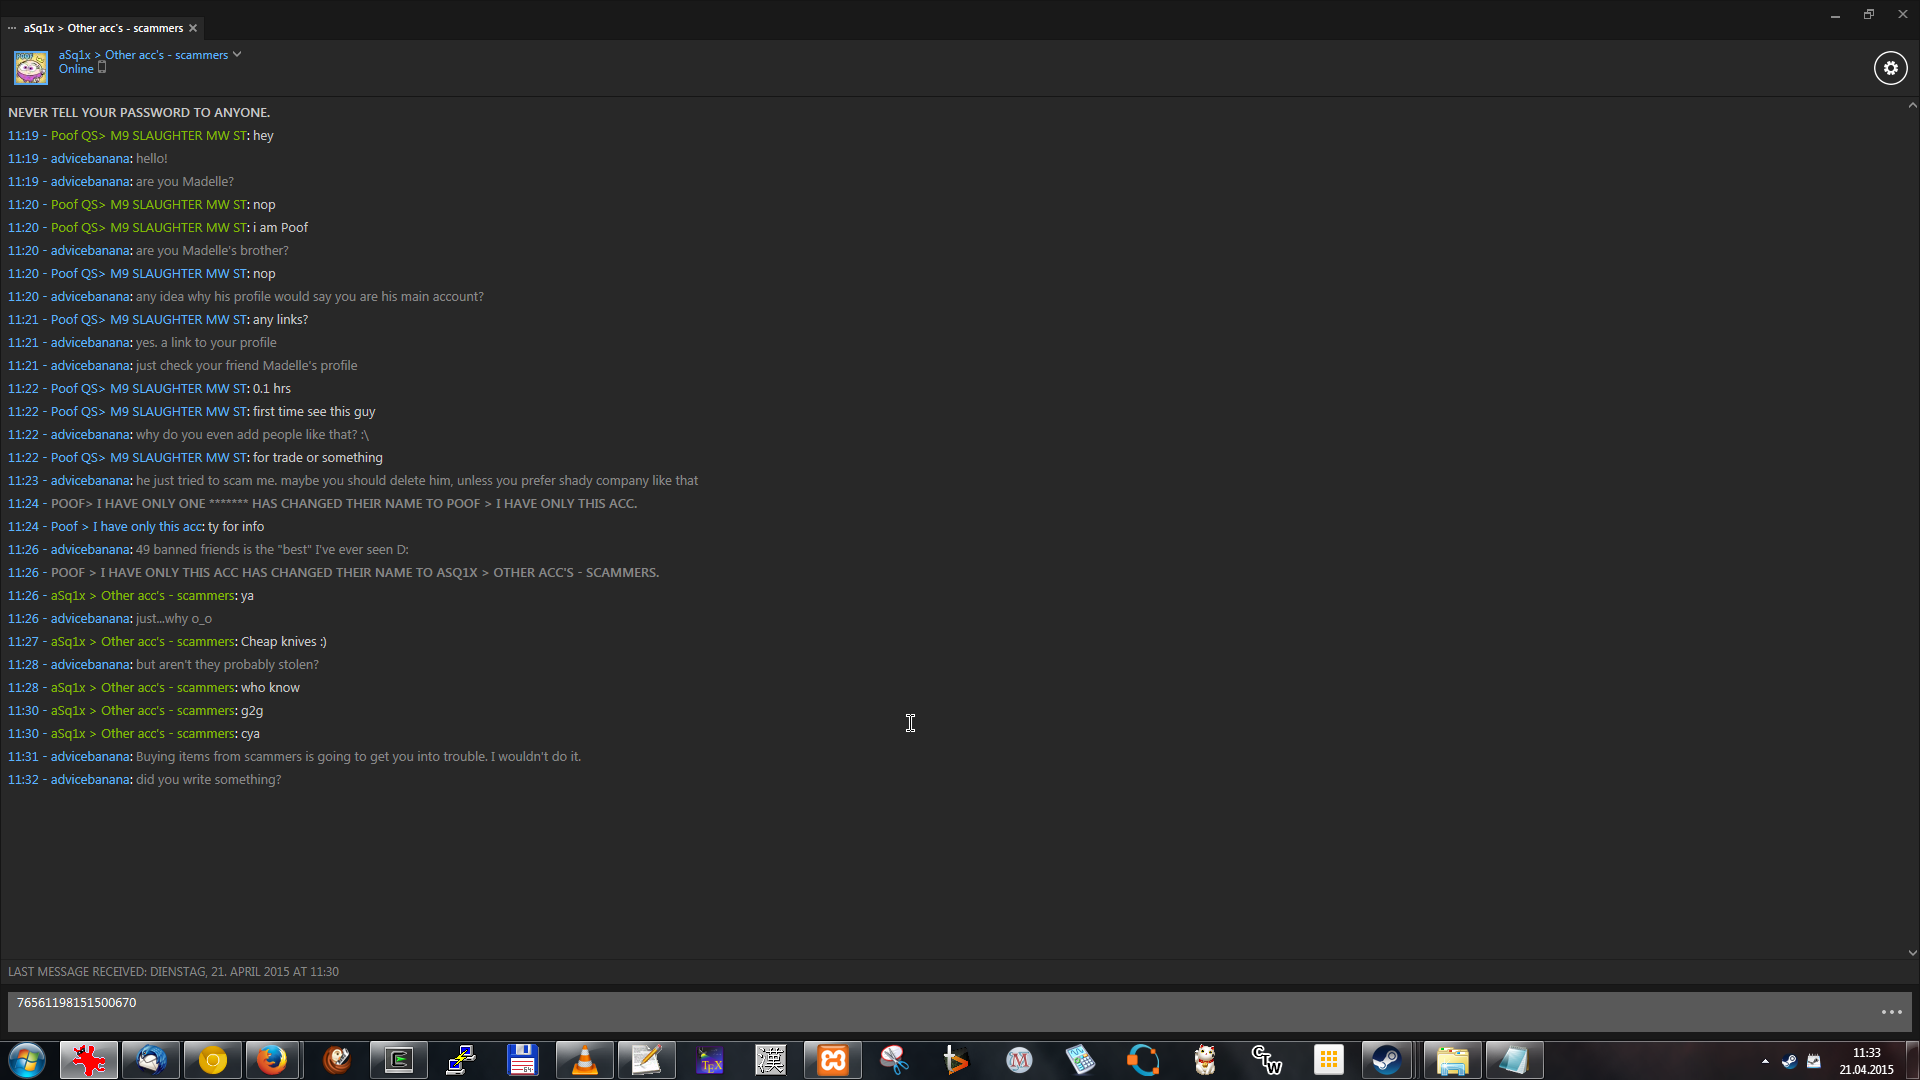Close the aSq1x chat tab
The width and height of the screenshot is (1920, 1080).
(x=193, y=28)
